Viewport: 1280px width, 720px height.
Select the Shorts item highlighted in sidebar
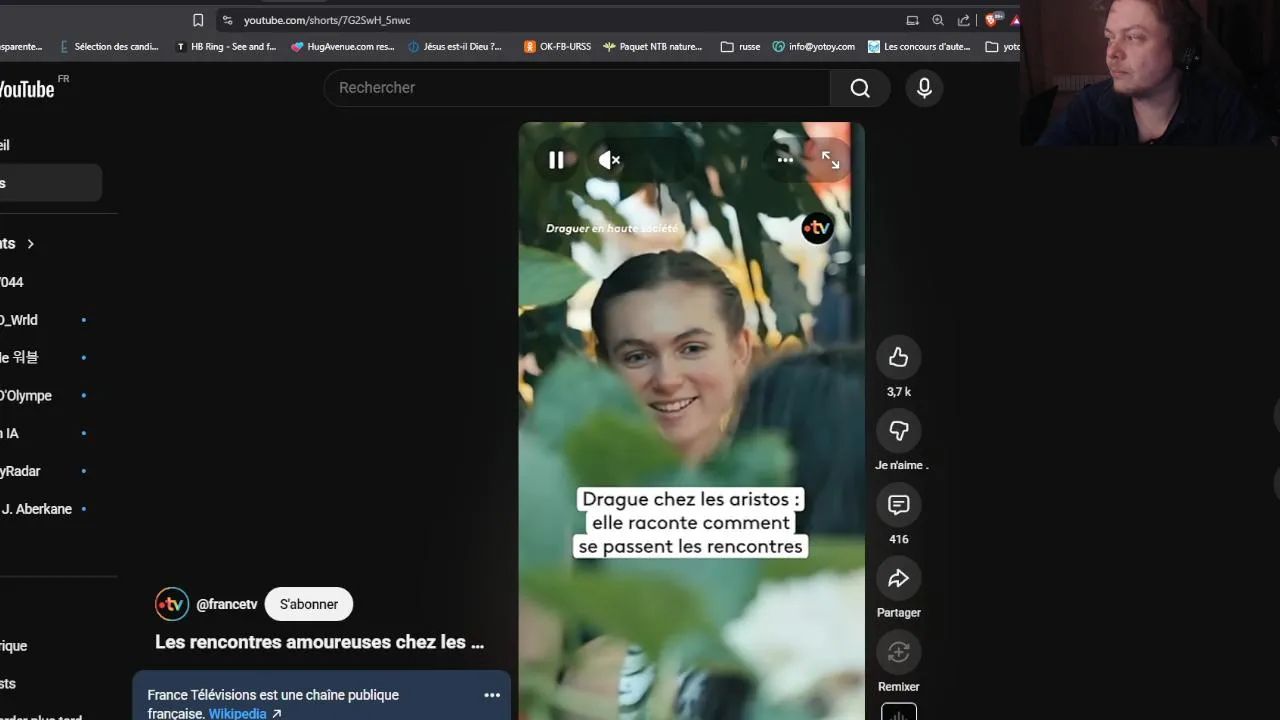click(x=50, y=183)
